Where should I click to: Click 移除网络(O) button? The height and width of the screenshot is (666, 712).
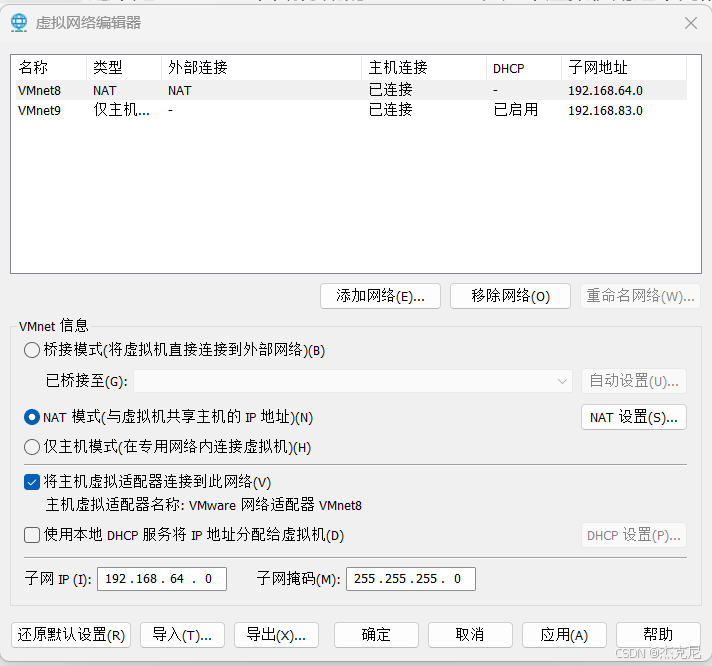click(510, 296)
